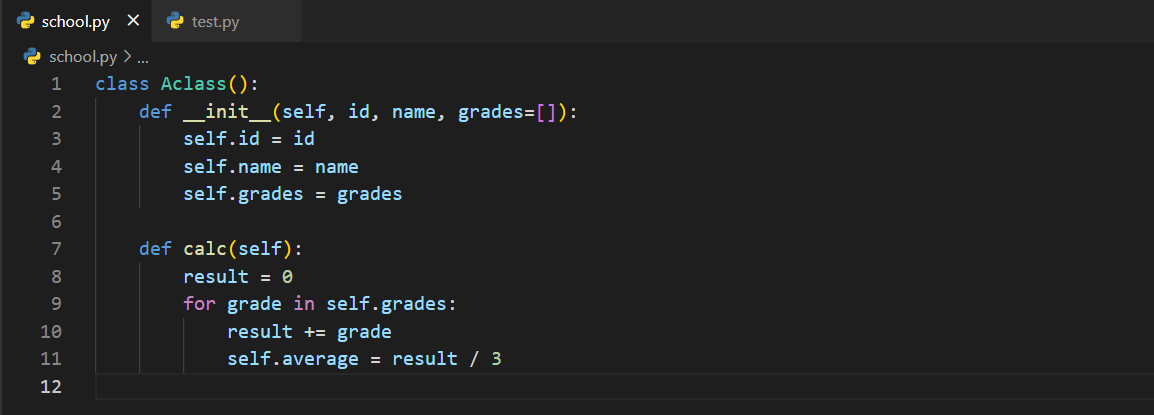
Task: Place cursor on empty line 12
Action: (400, 387)
